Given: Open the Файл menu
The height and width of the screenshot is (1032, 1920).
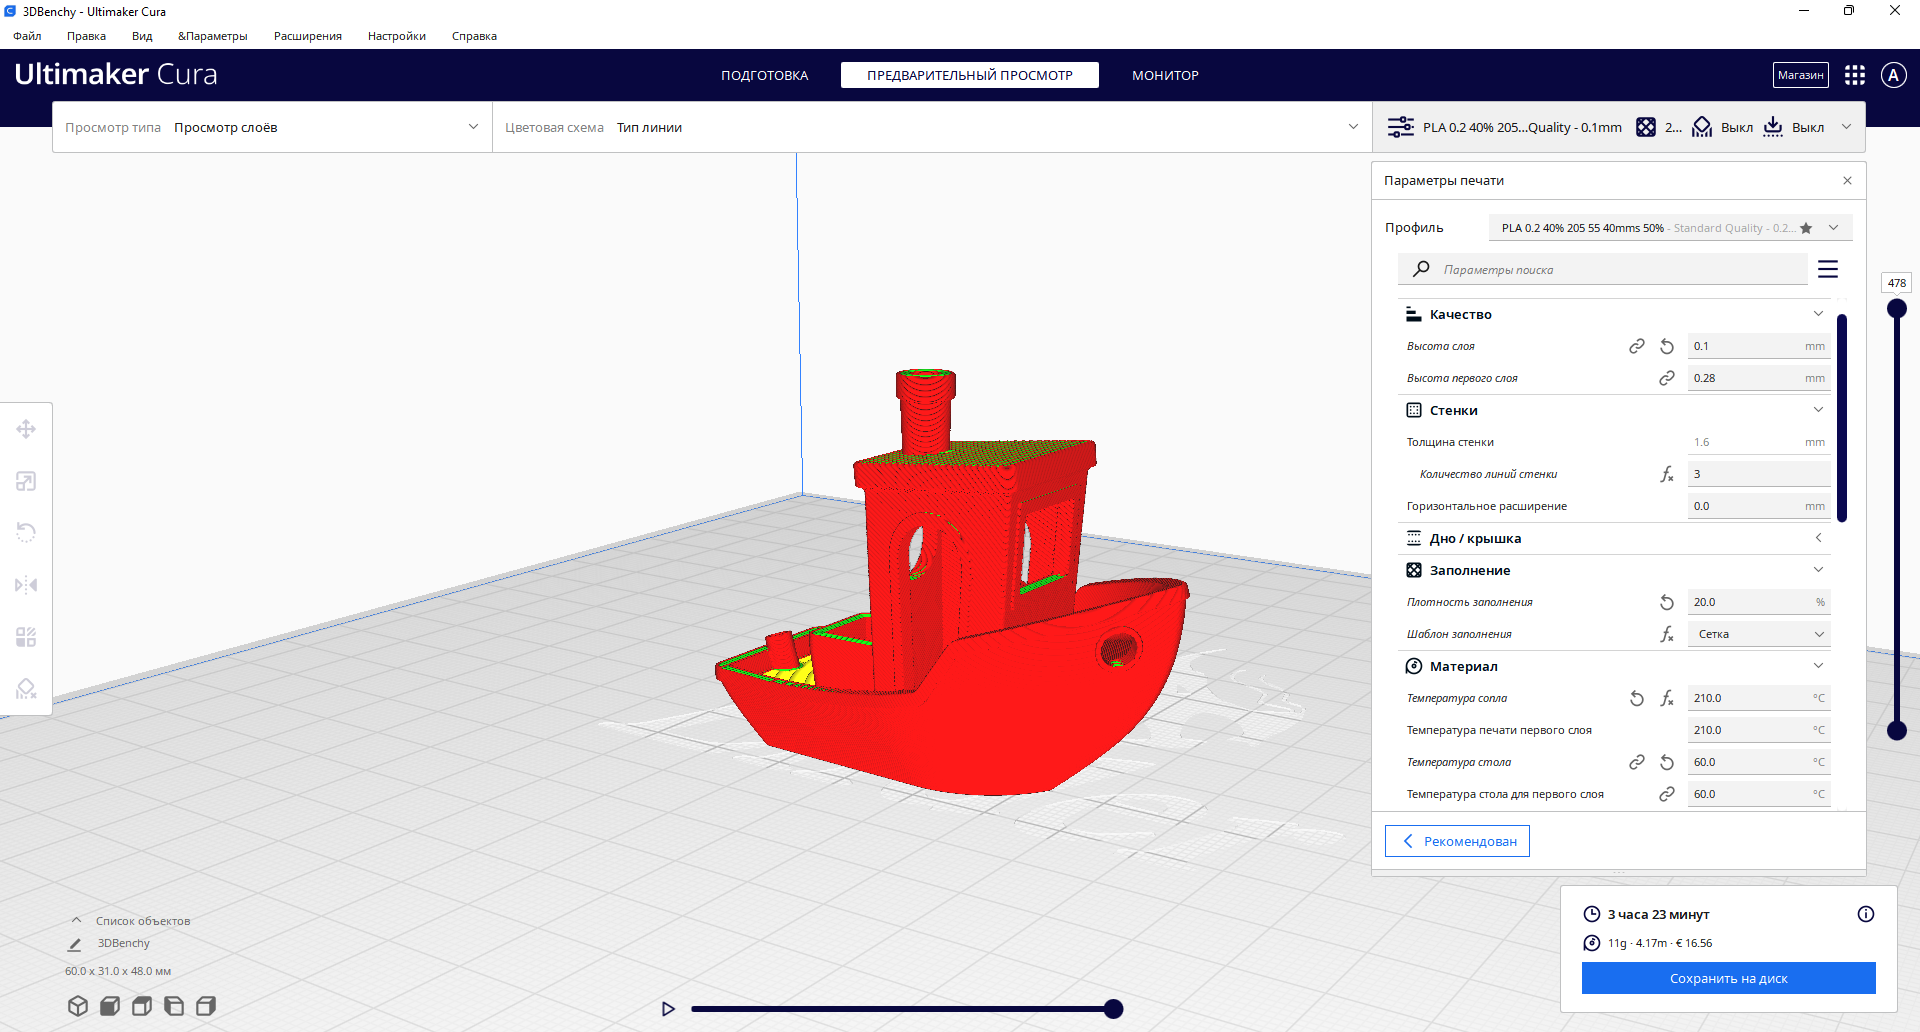Looking at the screenshot, I should pos(27,36).
